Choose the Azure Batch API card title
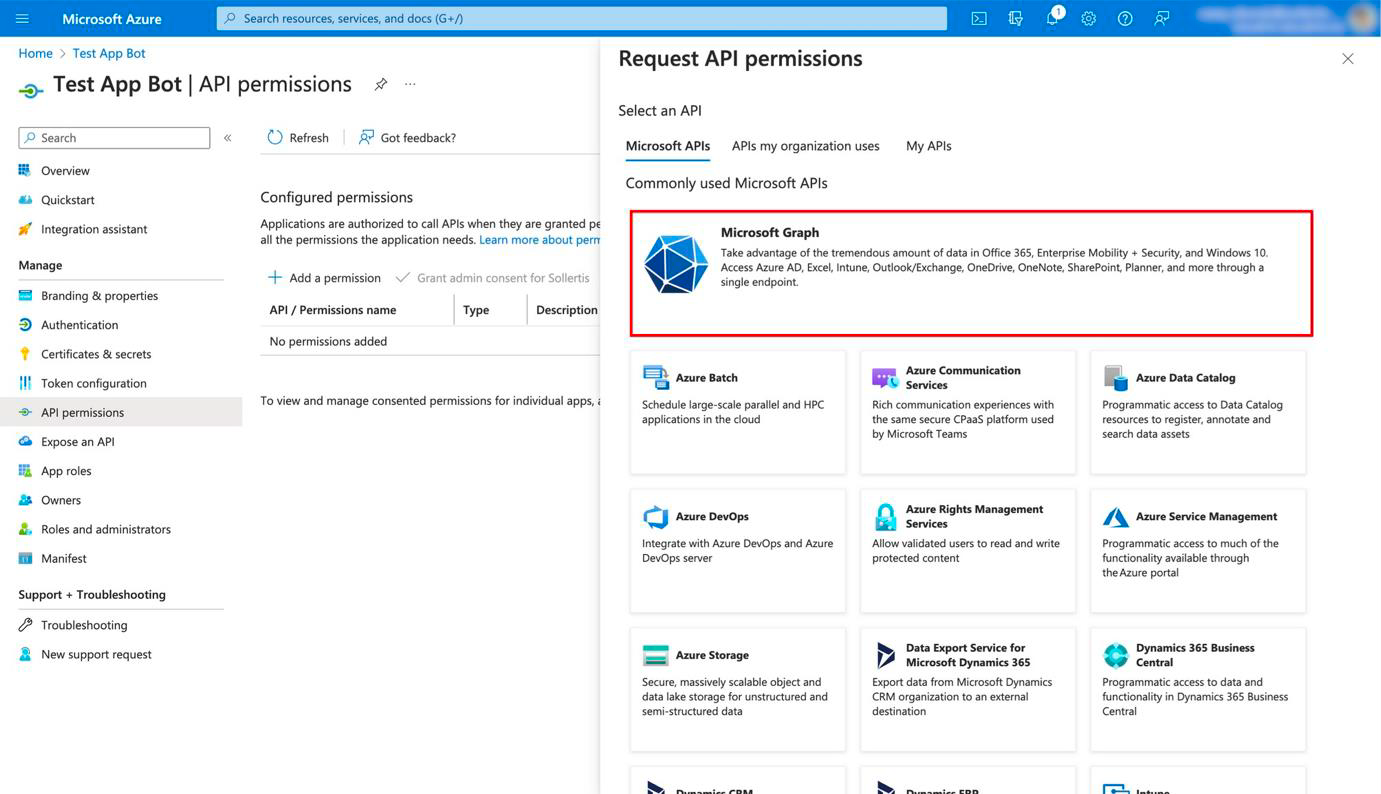 707,378
